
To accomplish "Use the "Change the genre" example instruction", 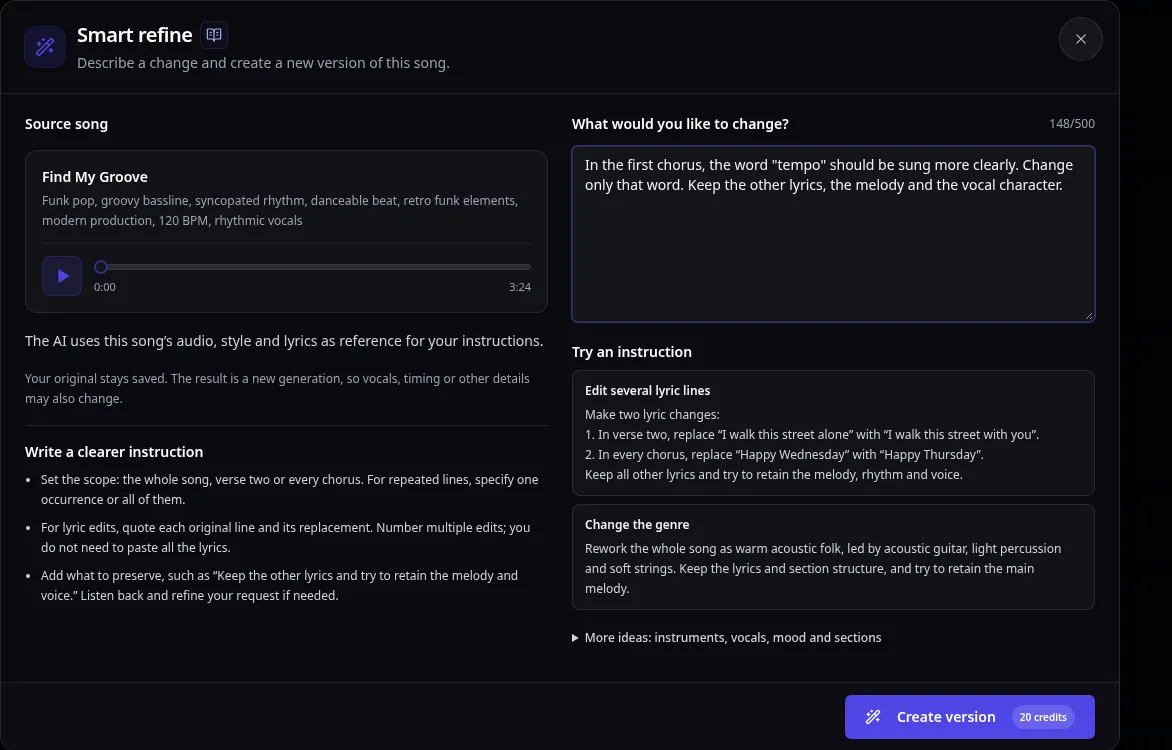I will coord(833,557).
